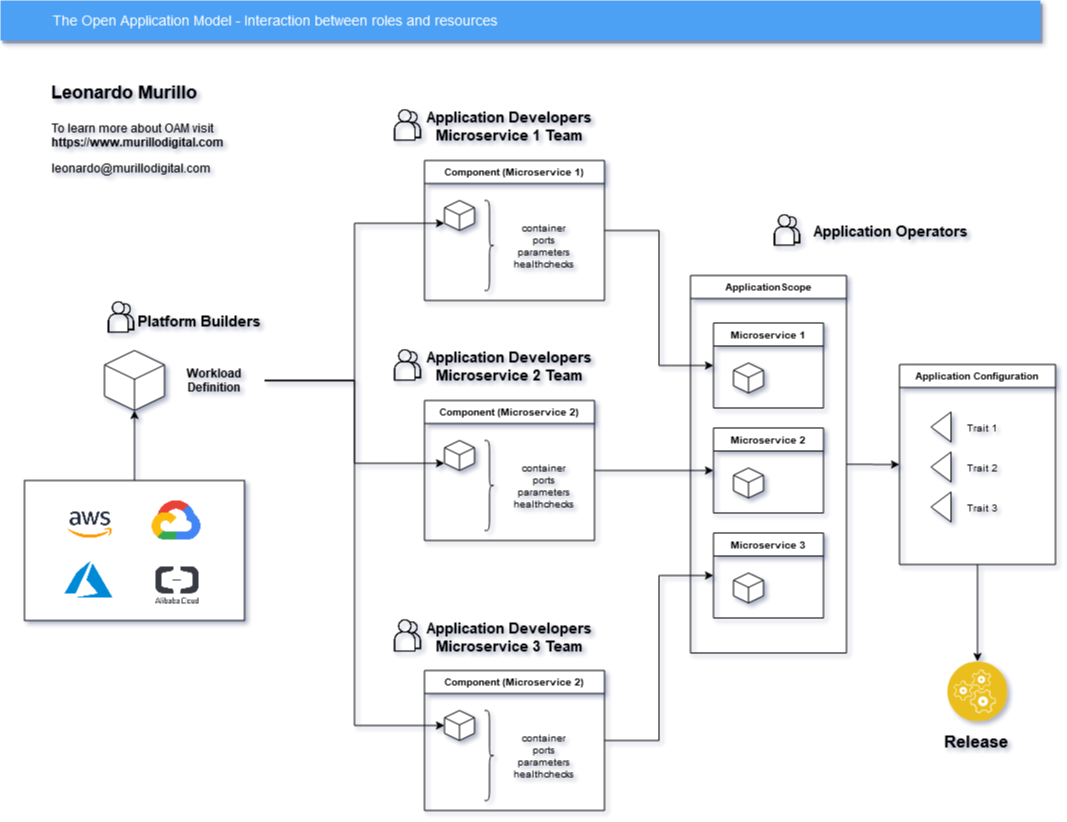The image size is (1067, 822).
Task: Click the Application Configuration header
Action: click(977, 376)
